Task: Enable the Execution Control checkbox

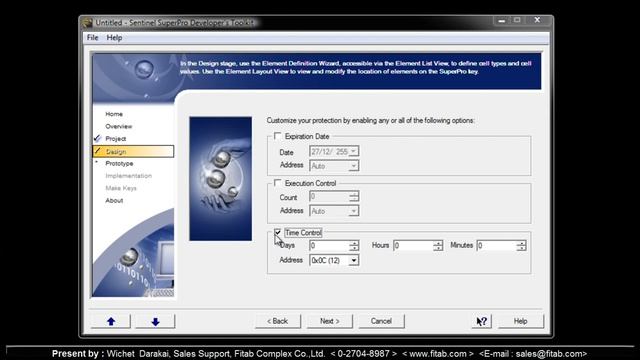Action: (x=278, y=183)
